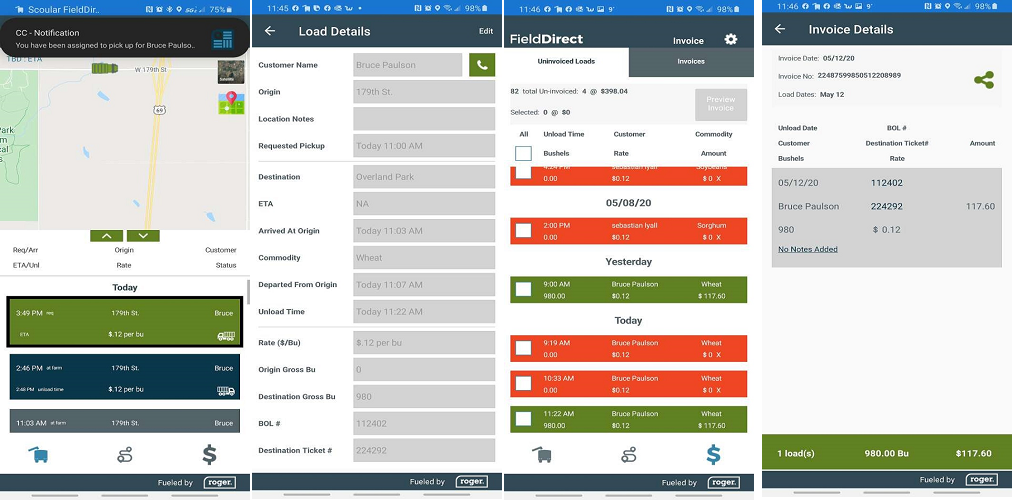Screen dimensions: 1024x500
Task: Tap the roger. logo on map screen footer
Action: coord(219,483)
